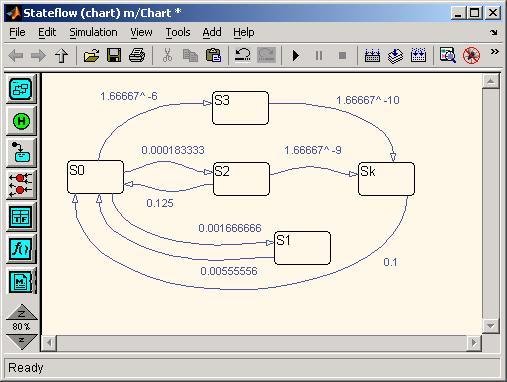The image size is (507, 382).
Task: Click transition label 0.000183333
Action: pyautogui.click(x=173, y=150)
